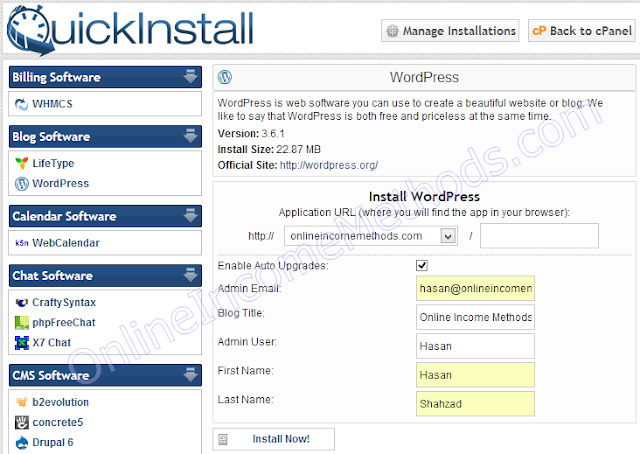This screenshot has height=454, width=640.
Task: Click the Blog Title input field
Action: click(475, 317)
